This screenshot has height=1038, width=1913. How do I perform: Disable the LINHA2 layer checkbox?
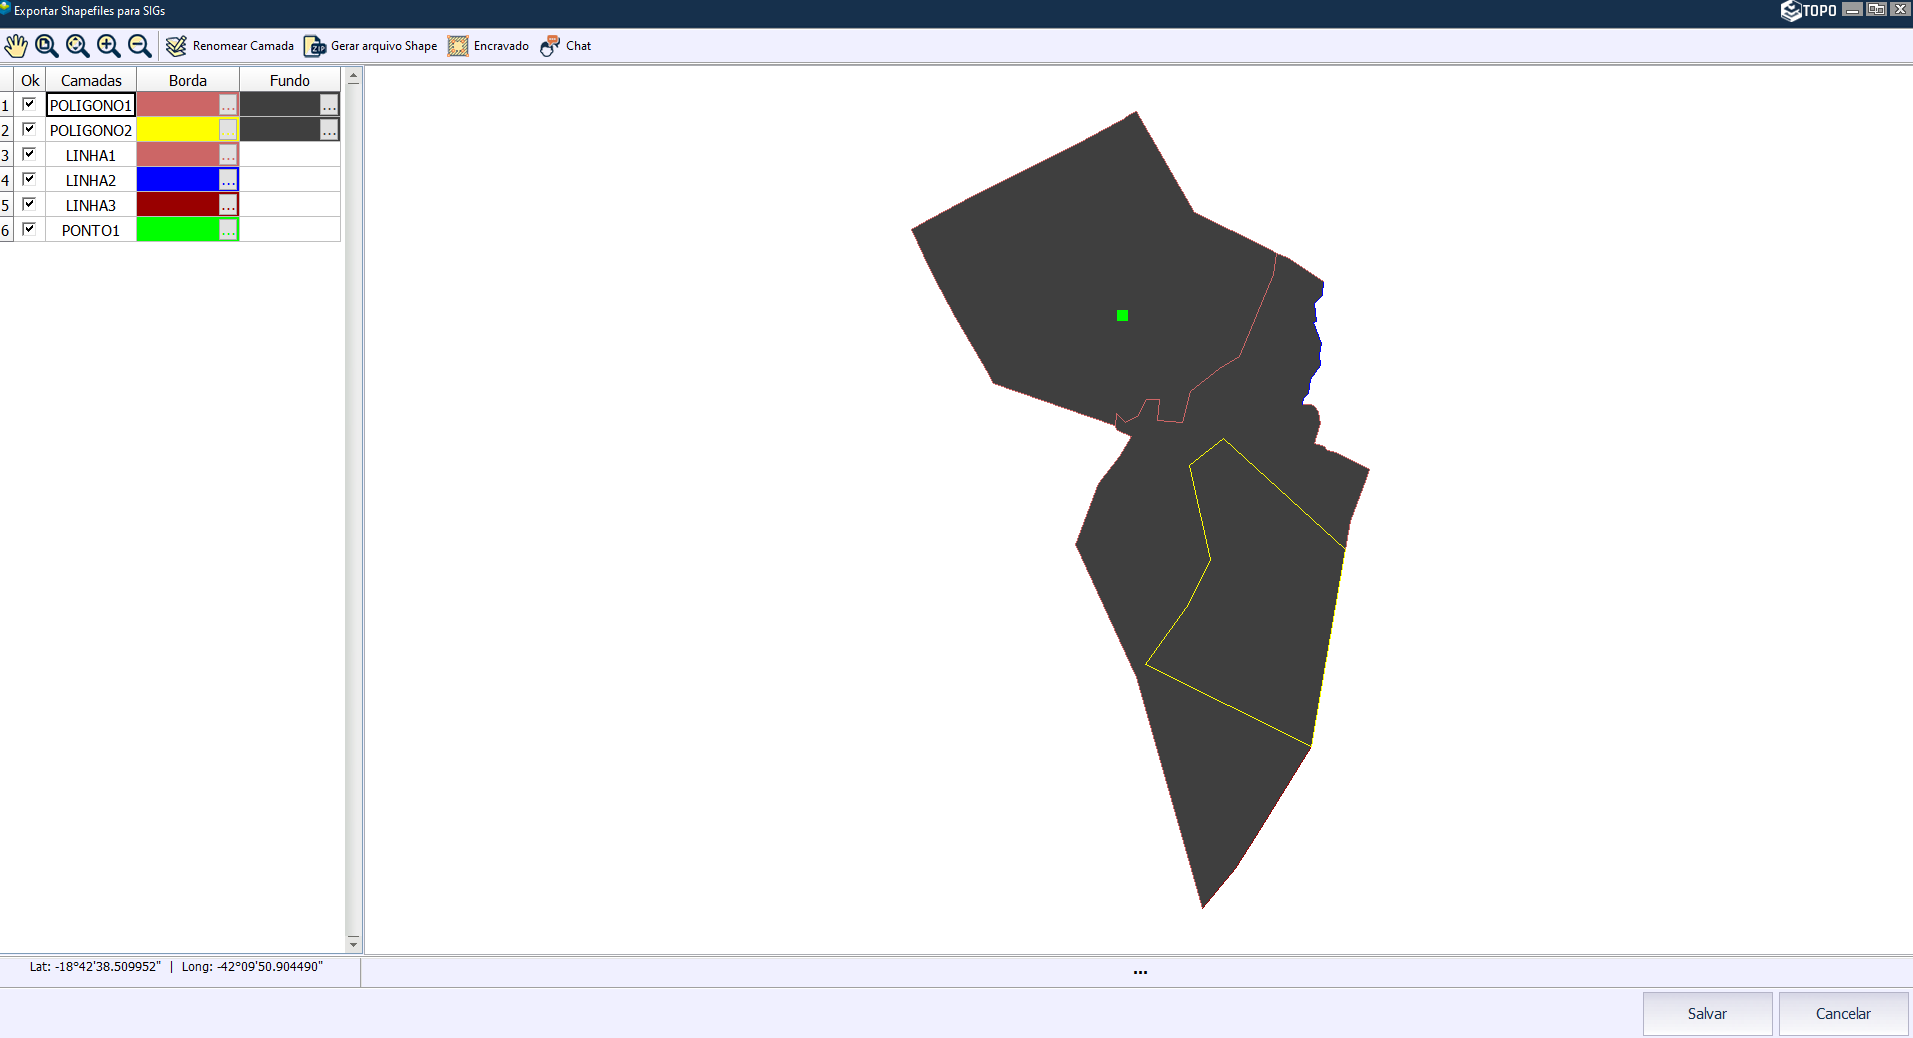coord(29,178)
